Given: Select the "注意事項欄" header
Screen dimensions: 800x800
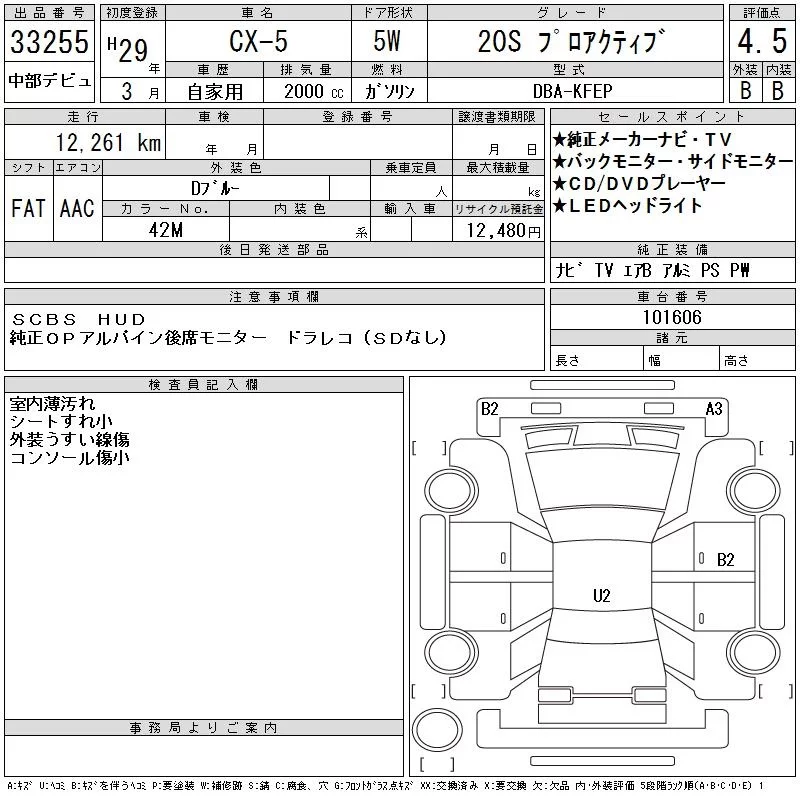Looking at the screenshot, I should point(274,296).
